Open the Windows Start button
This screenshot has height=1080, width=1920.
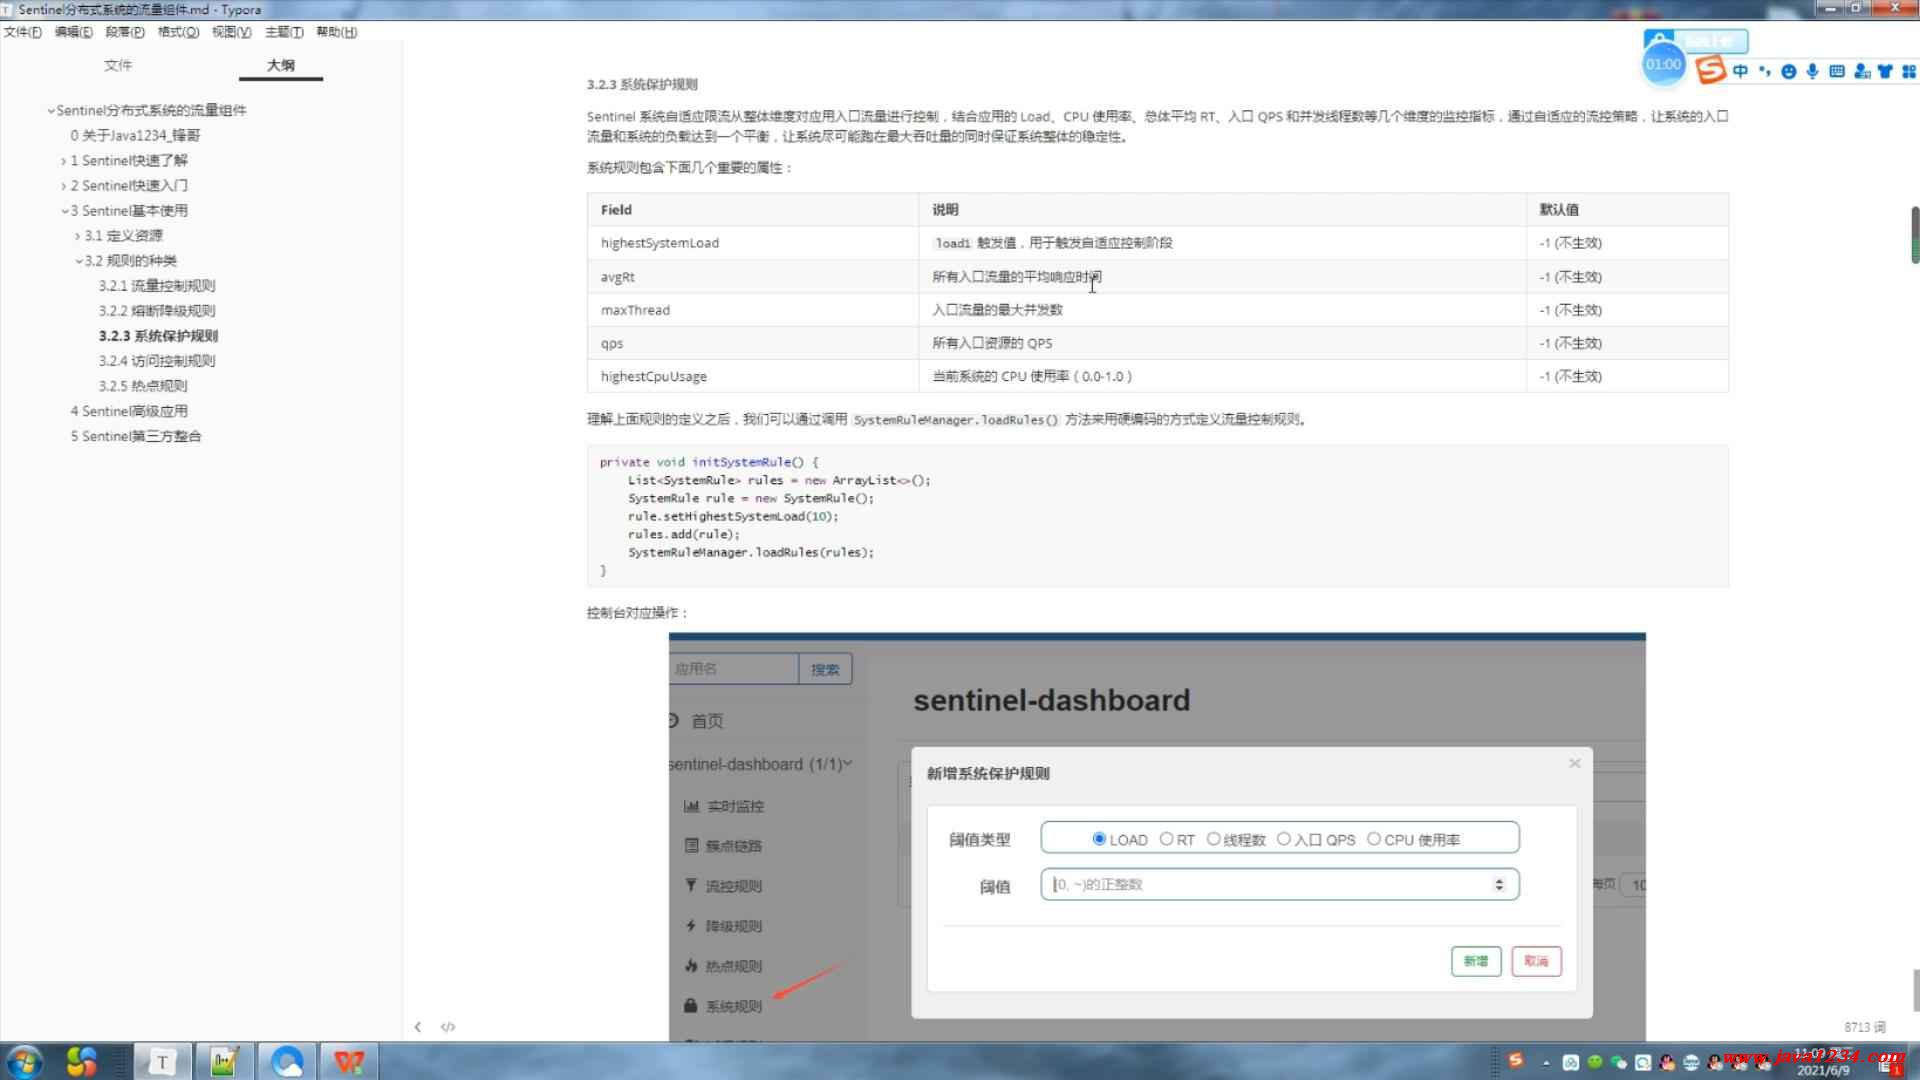click(x=24, y=1061)
